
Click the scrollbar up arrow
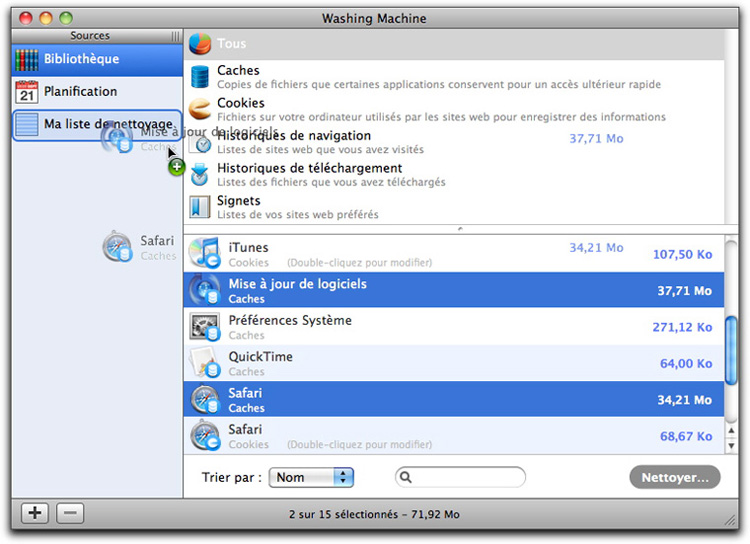[731, 431]
